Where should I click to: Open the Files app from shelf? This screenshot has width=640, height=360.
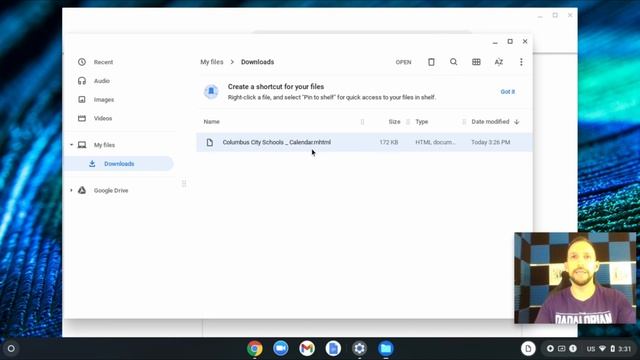pyautogui.click(x=385, y=349)
